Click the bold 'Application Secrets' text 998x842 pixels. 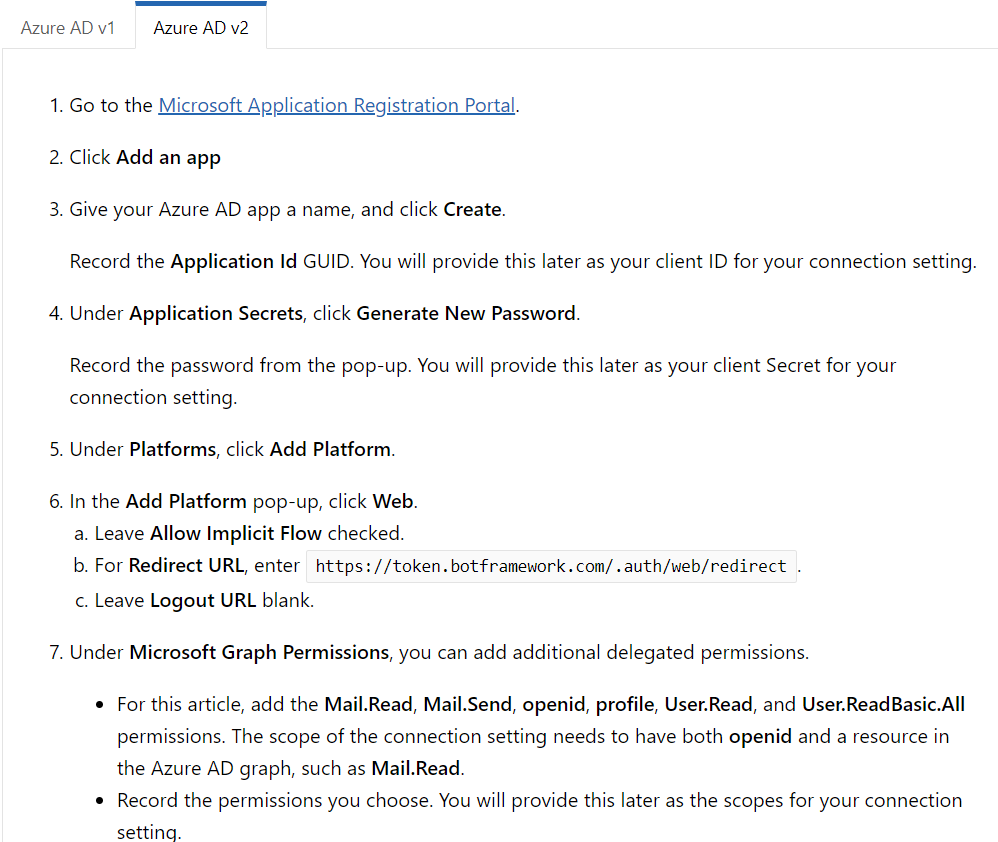[216, 314]
